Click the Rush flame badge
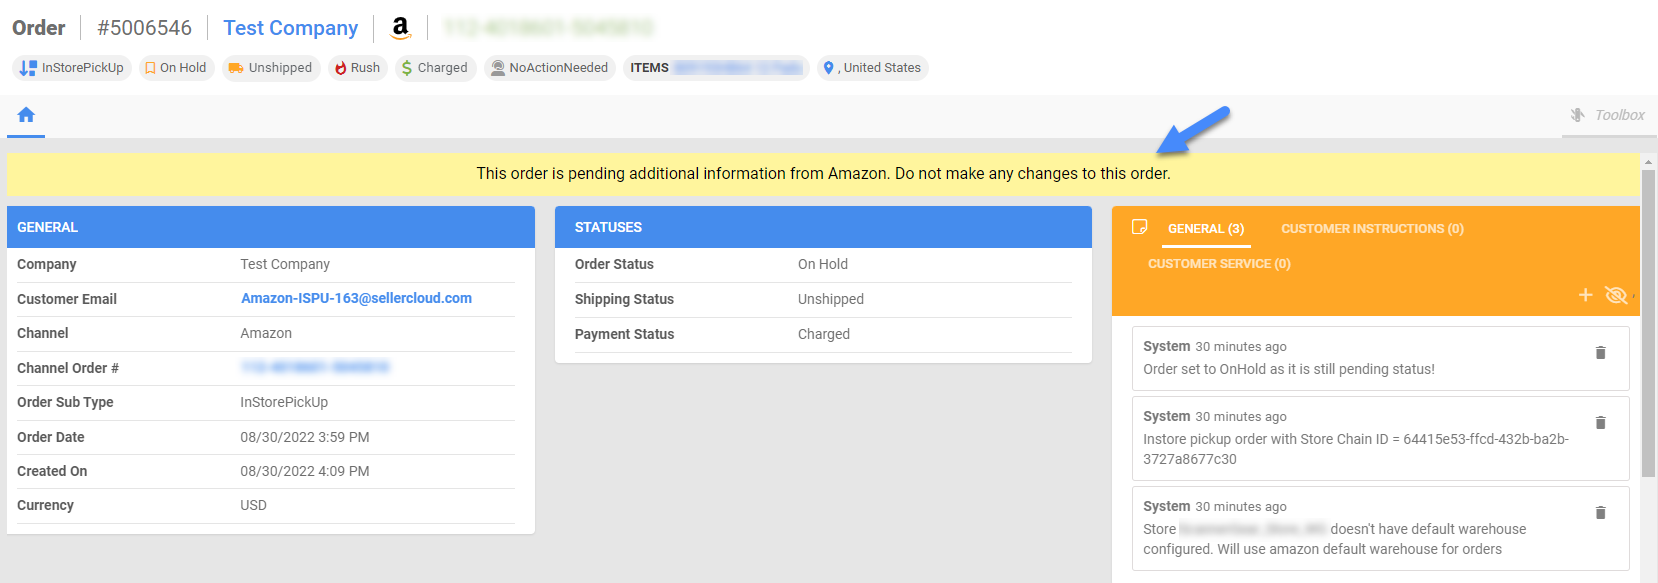Screen dimensions: 1658x583 pyautogui.click(x=357, y=68)
